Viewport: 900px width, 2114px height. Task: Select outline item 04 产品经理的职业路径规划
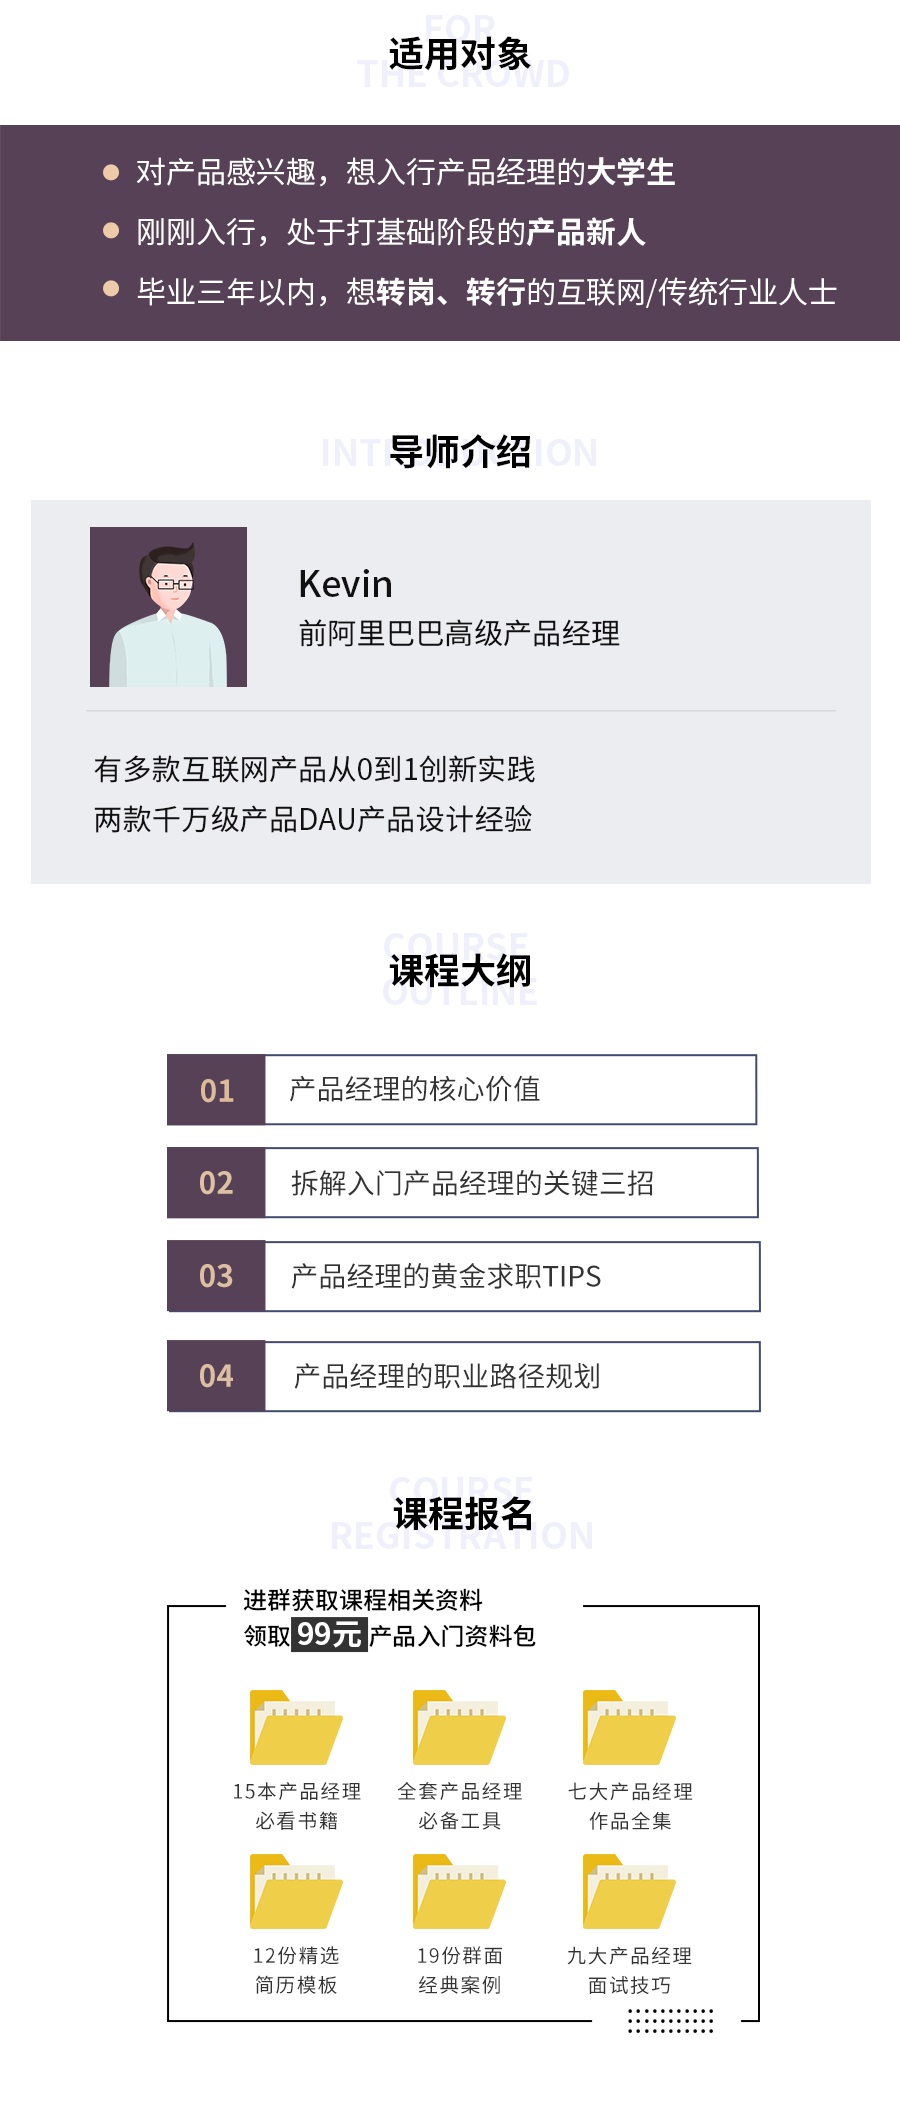[x=463, y=1376]
